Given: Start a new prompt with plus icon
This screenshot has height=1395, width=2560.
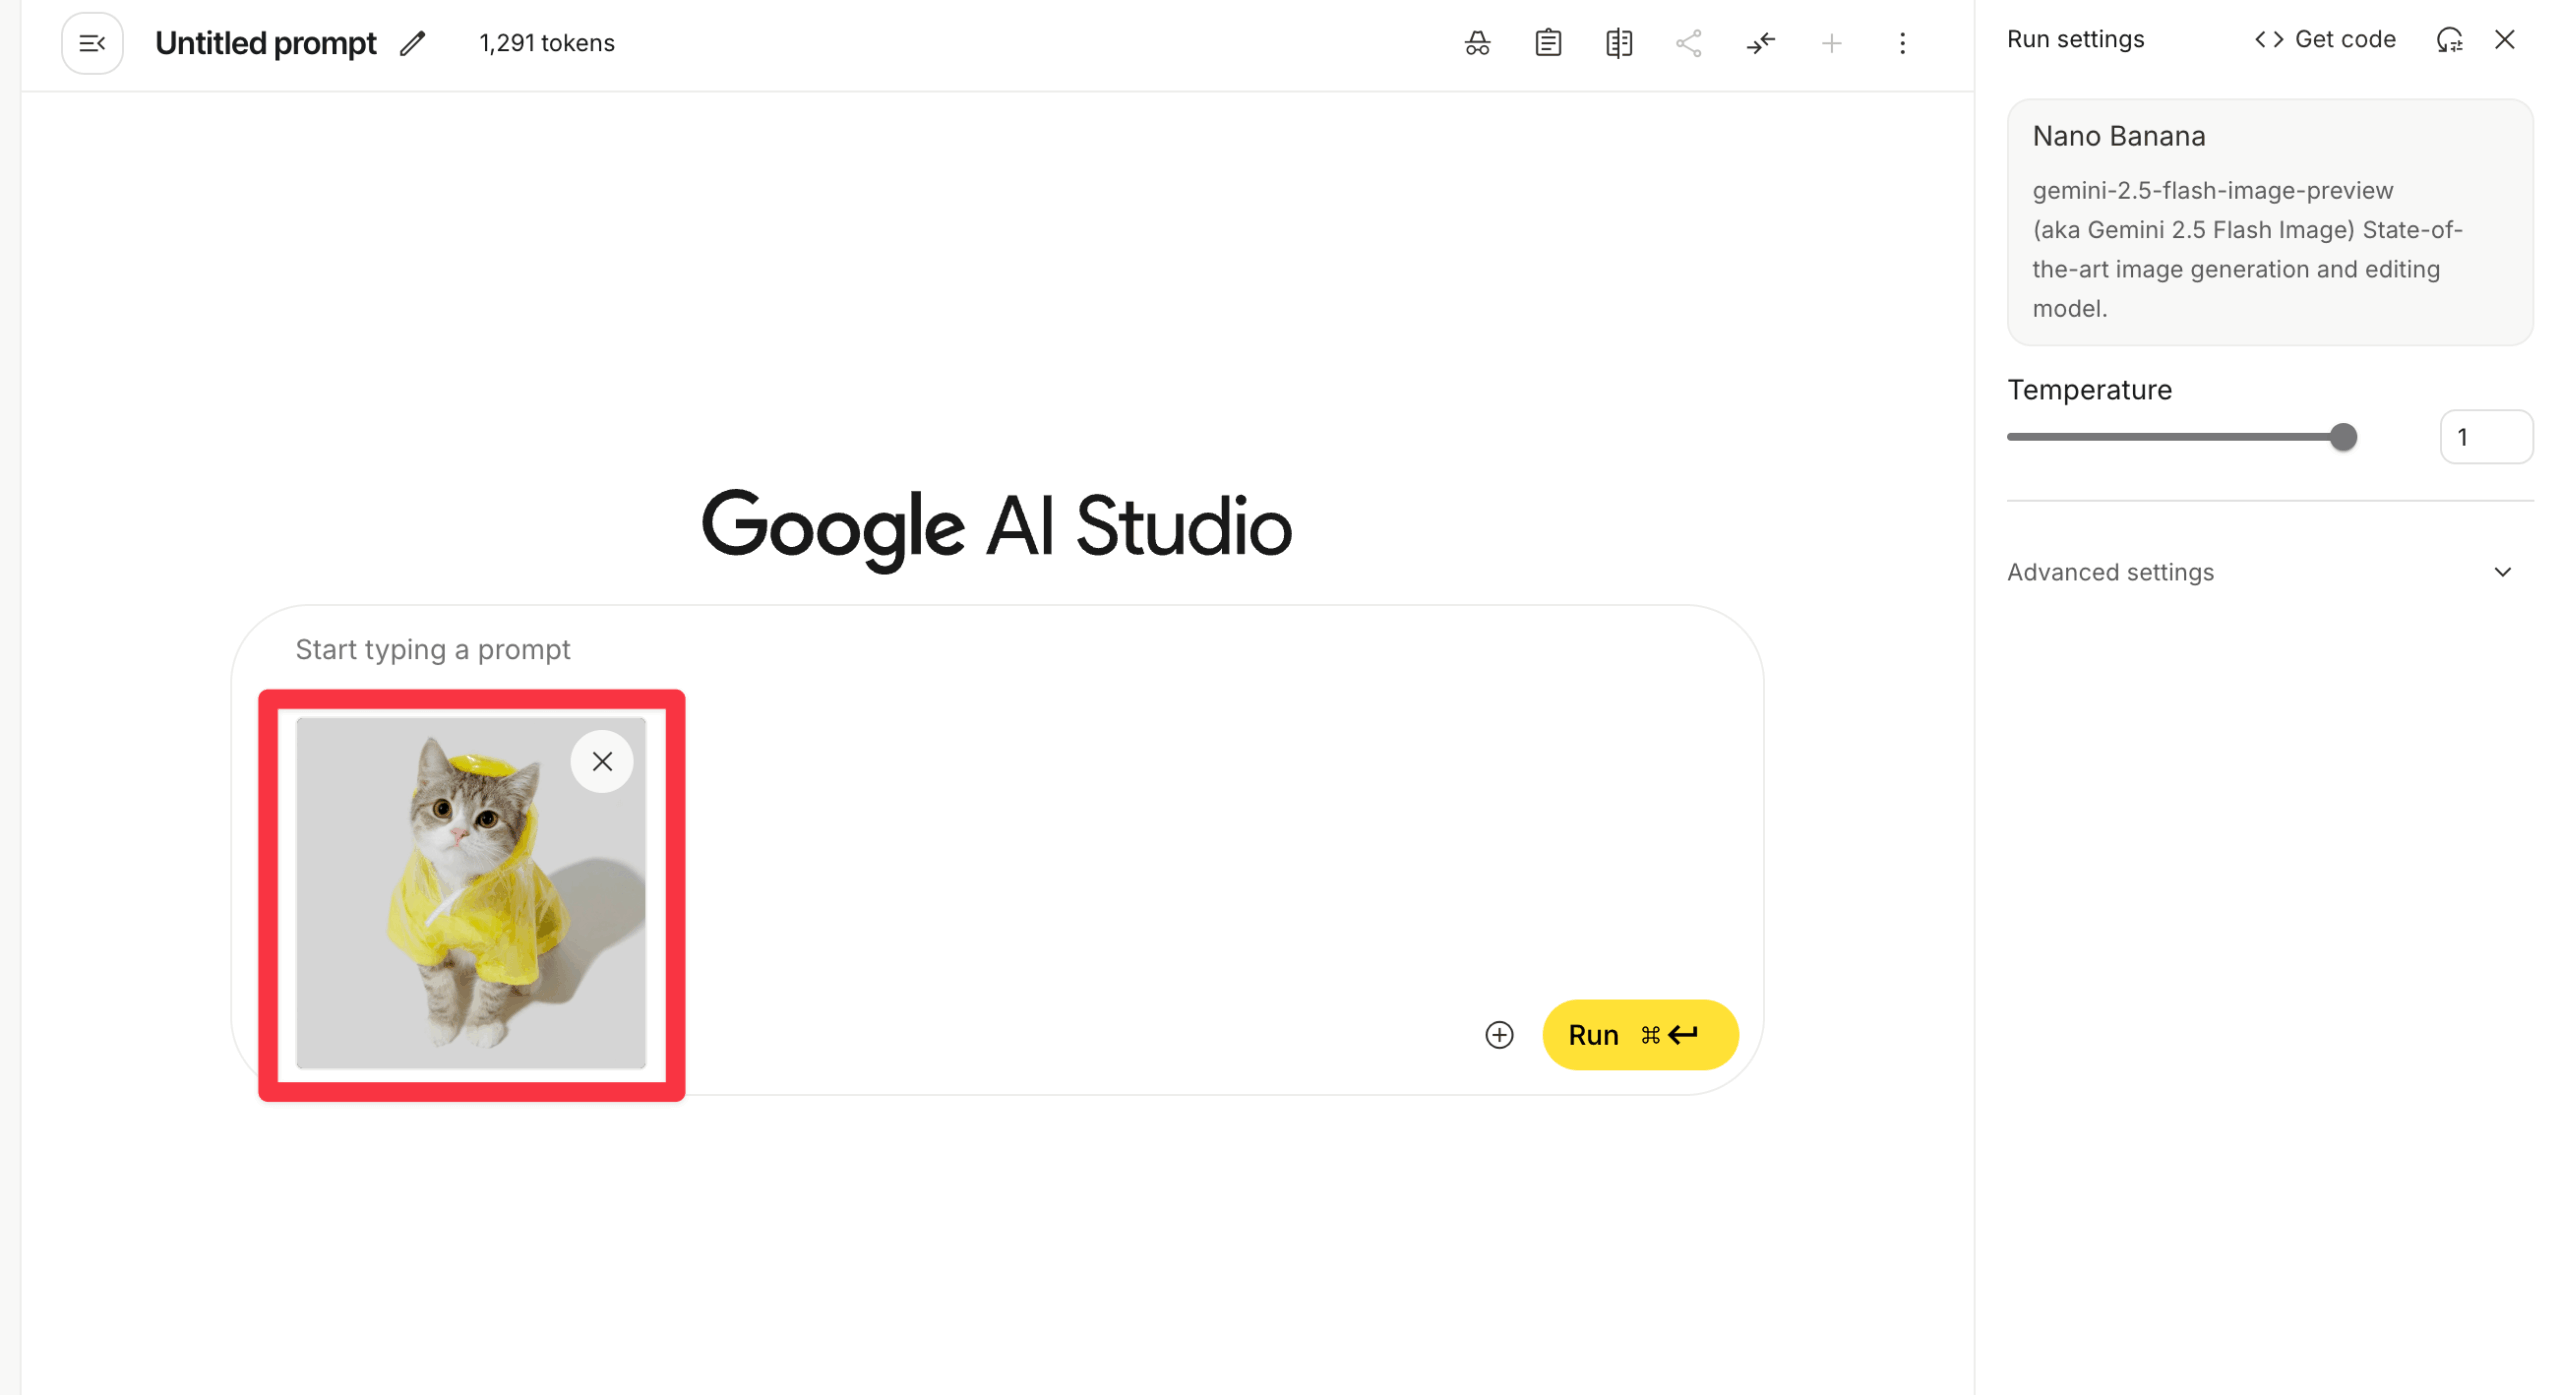Looking at the screenshot, I should coord(1830,43).
